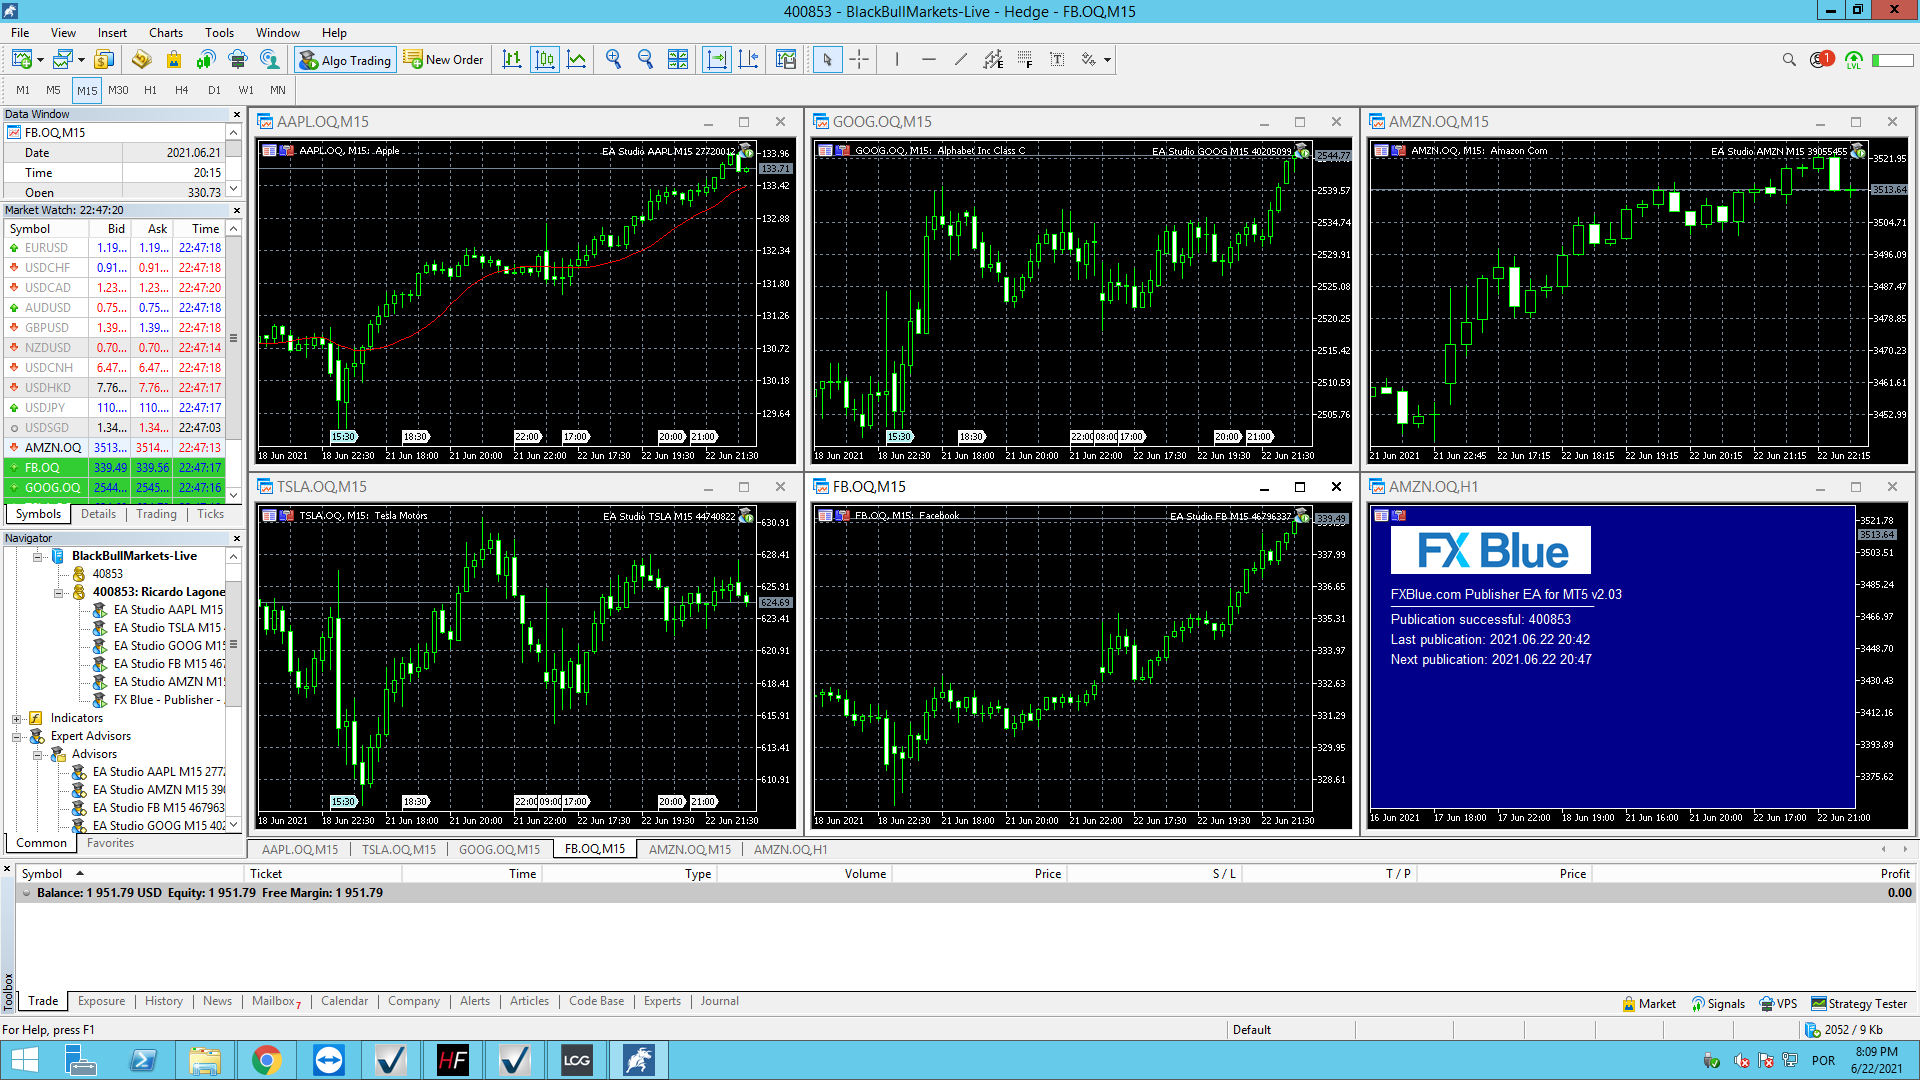Select the trendline drawing tool

(961, 60)
